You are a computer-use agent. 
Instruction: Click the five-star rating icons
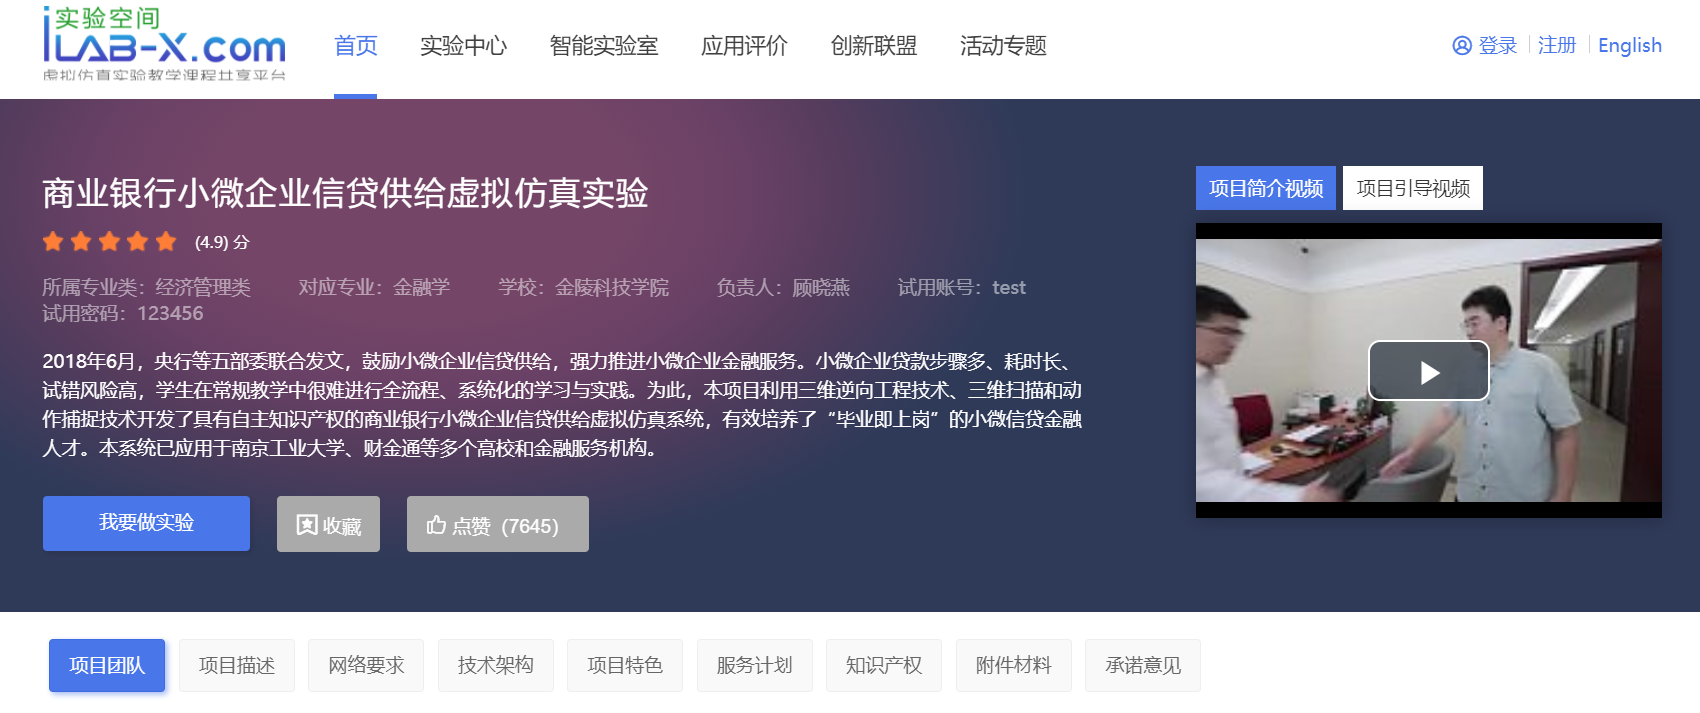point(110,241)
